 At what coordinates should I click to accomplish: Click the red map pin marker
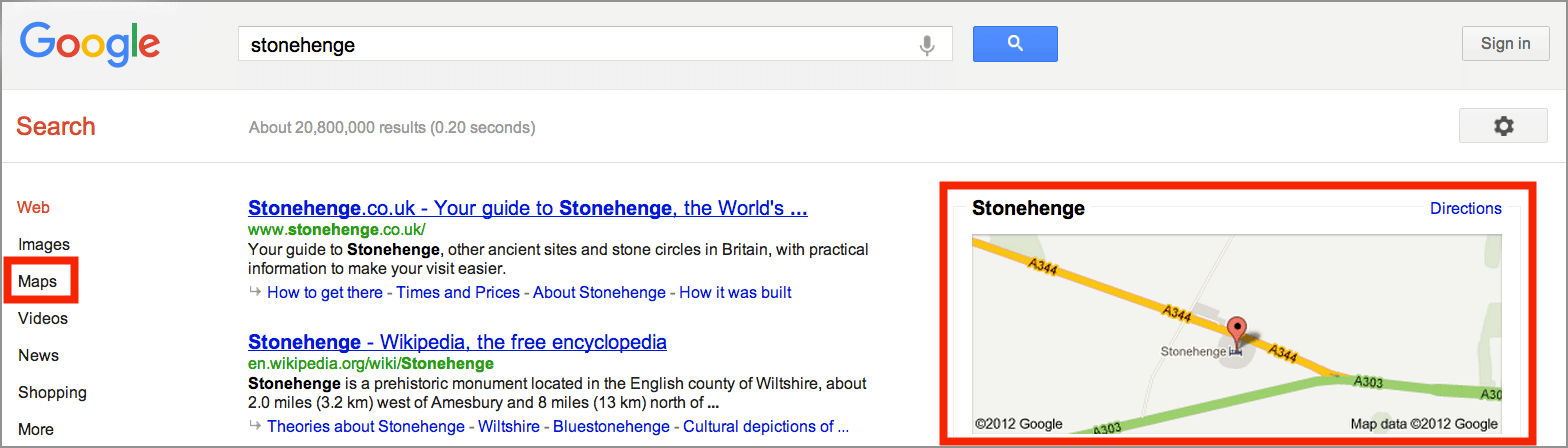click(1238, 331)
